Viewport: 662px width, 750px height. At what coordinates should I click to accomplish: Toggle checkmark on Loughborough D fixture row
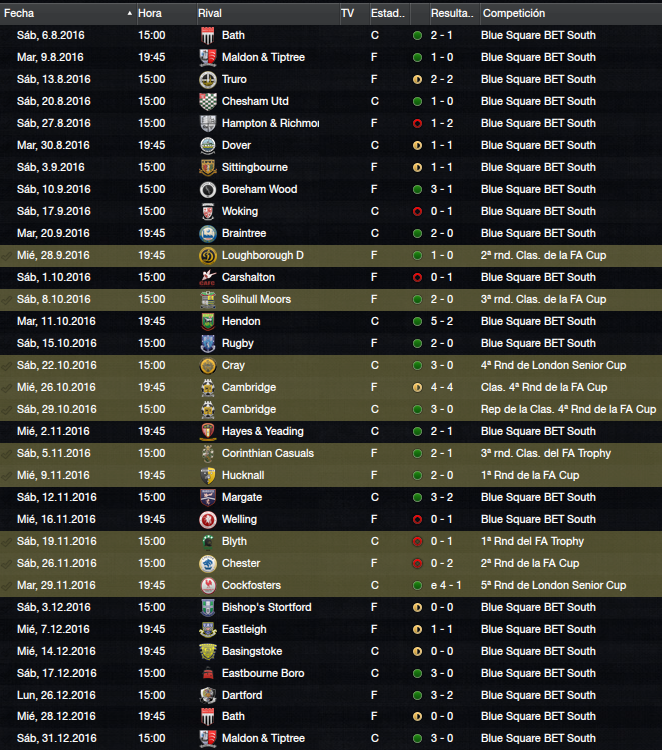(x=7, y=256)
